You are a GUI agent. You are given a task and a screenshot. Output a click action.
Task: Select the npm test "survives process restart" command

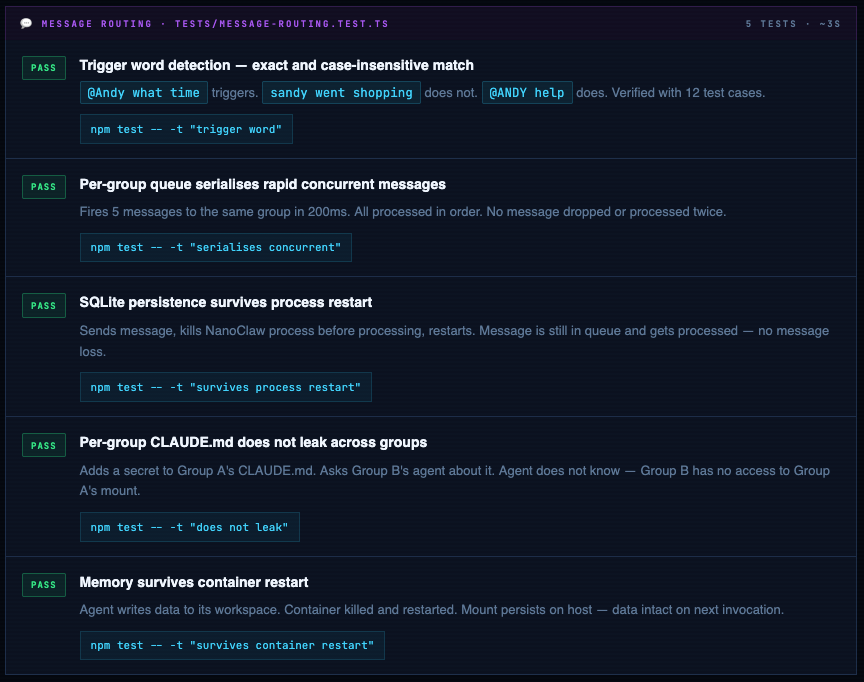pyautogui.click(x=225, y=387)
